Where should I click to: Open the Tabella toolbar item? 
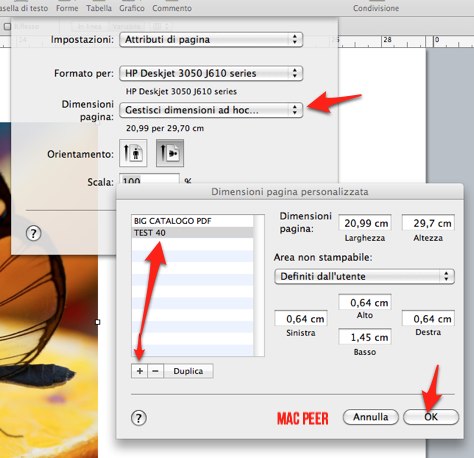[99, 8]
